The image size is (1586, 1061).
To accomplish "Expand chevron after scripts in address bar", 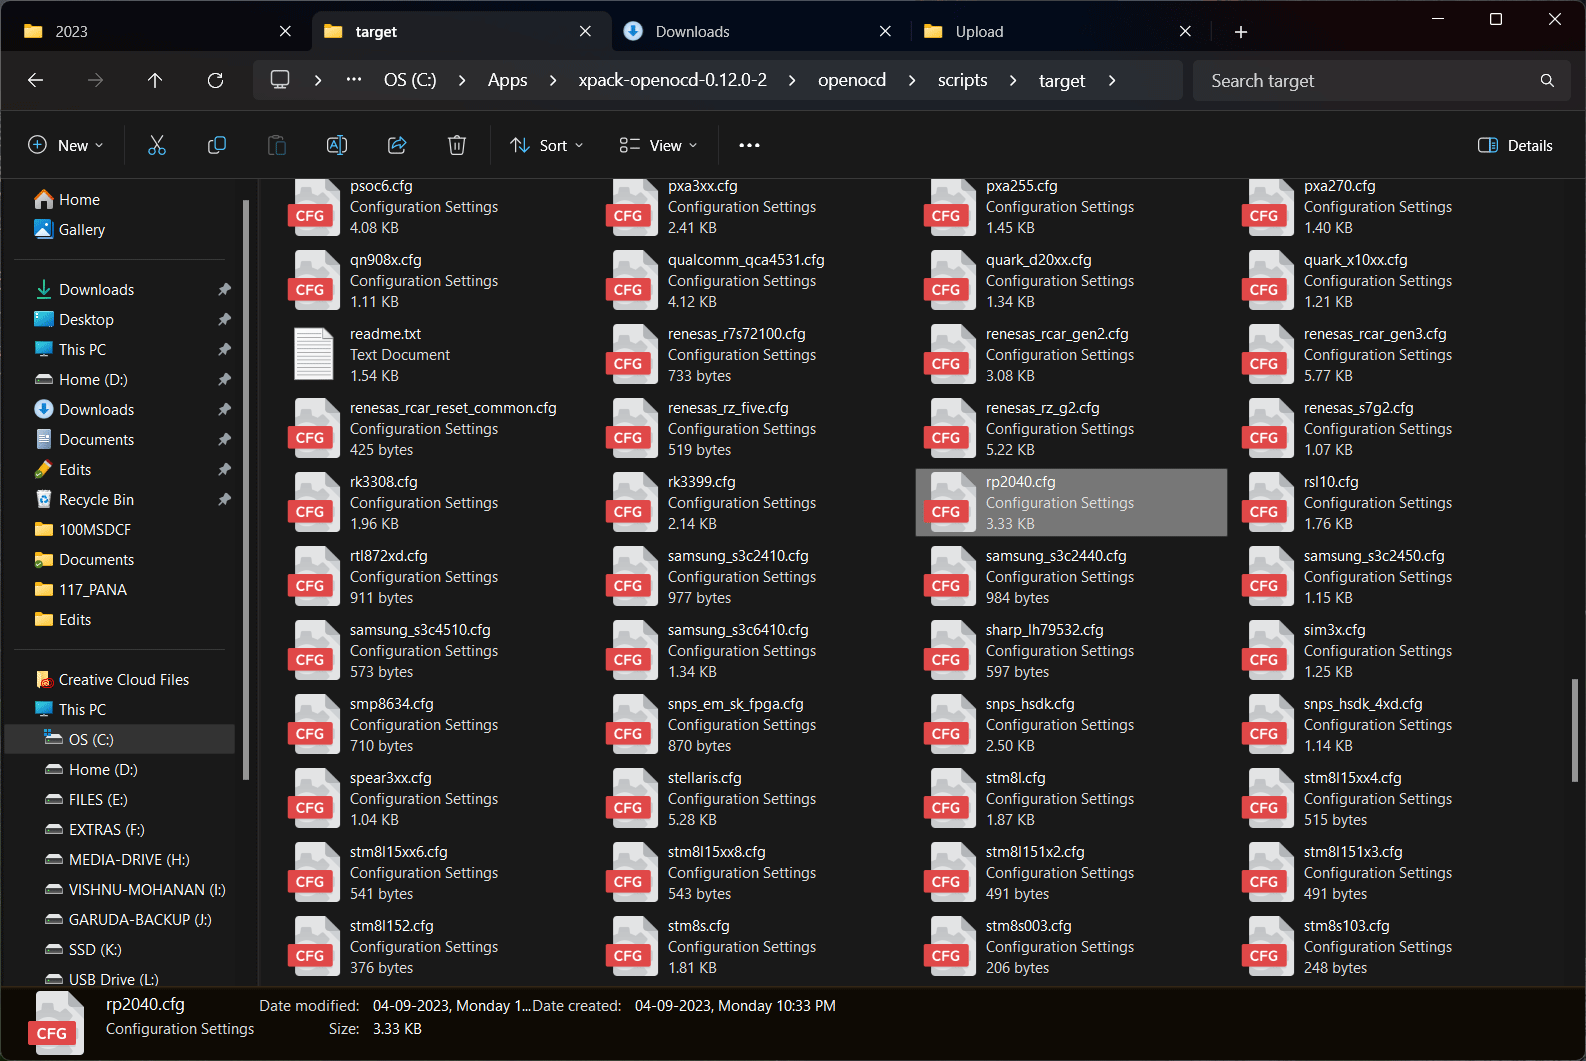I will [x=1012, y=80].
